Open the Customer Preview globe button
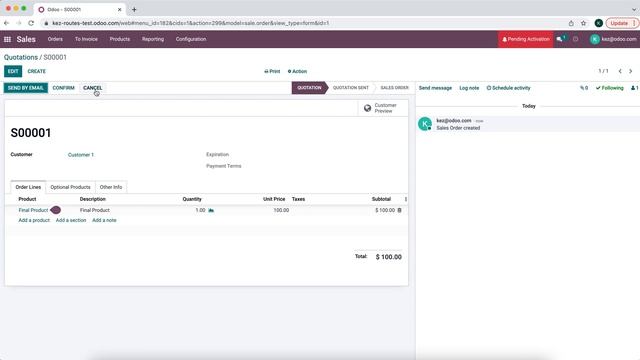640x360 pixels. [380, 108]
